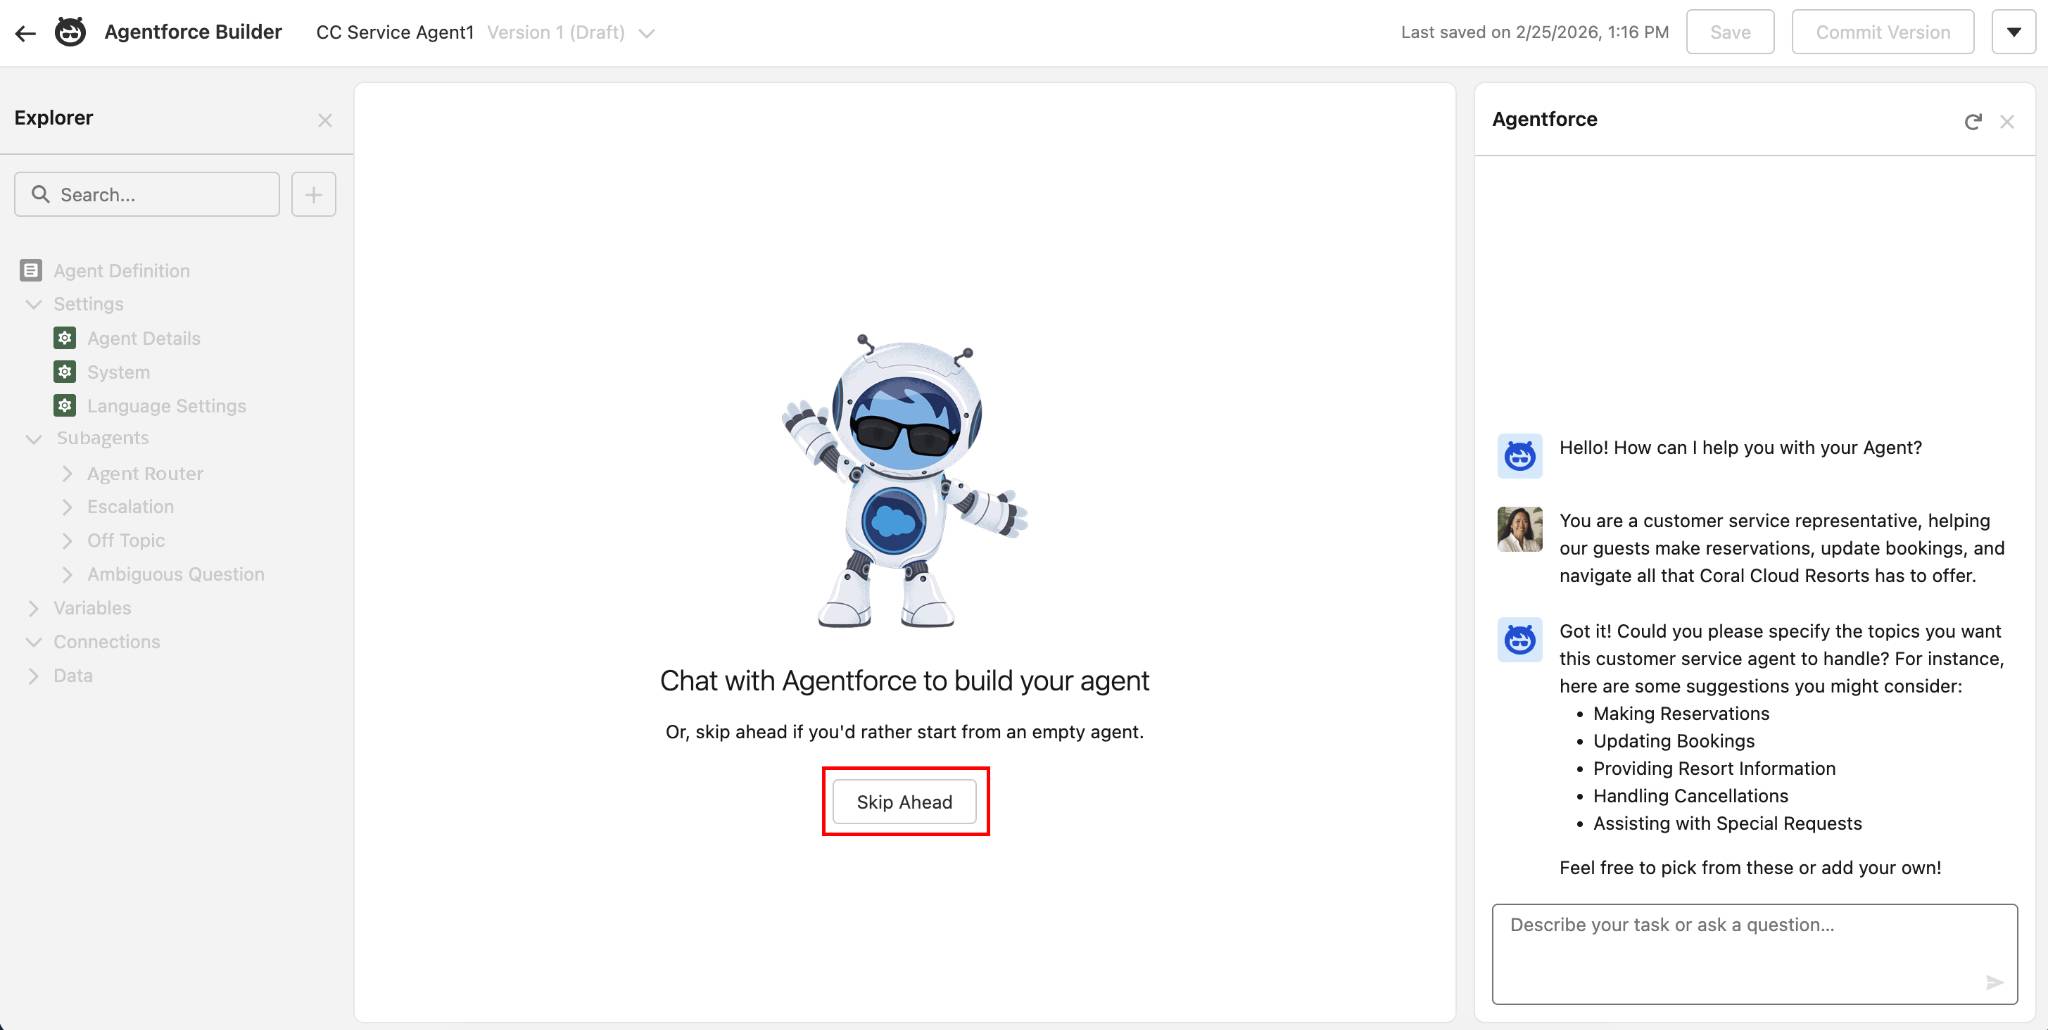Click the user profile photo in chat
Image resolution: width=2048 pixels, height=1030 pixels.
pyautogui.click(x=1520, y=529)
